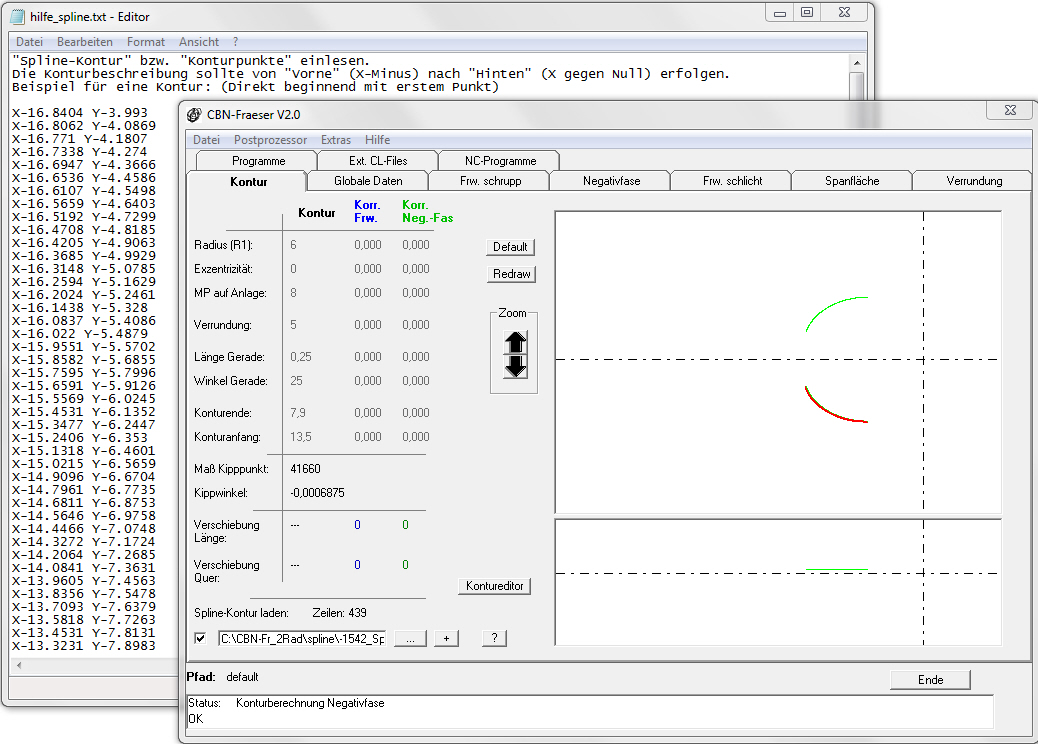Screen dimensions: 1038x744
Task: Toggle the Spline-Kontur laden checkbox
Action: tap(200, 638)
